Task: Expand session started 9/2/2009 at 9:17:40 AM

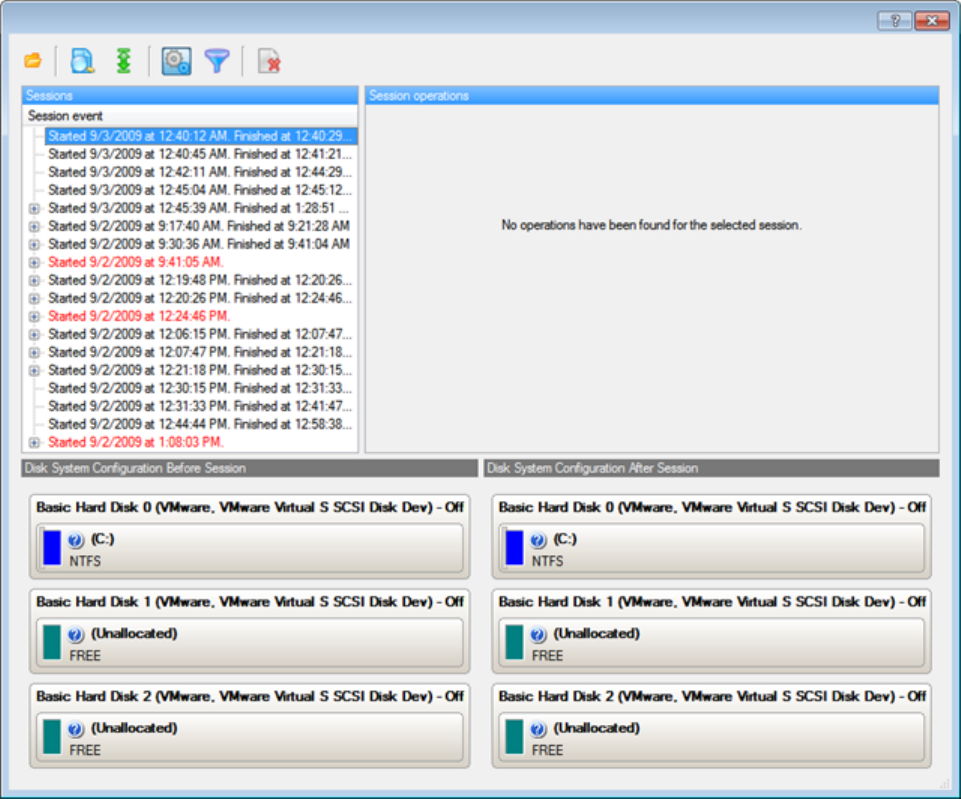Action: coord(34,226)
